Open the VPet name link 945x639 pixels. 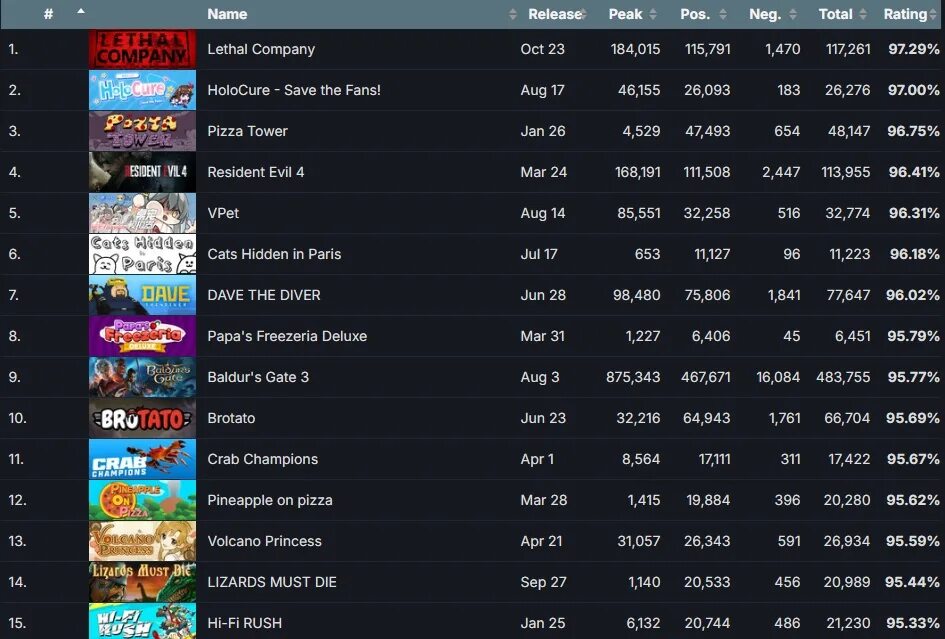click(x=223, y=213)
